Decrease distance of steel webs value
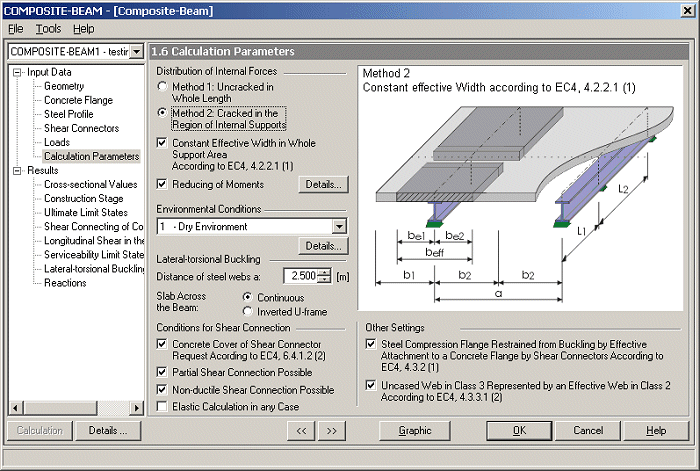Image resolution: width=700 pixels, height=471 pixels. coord(325,279)
